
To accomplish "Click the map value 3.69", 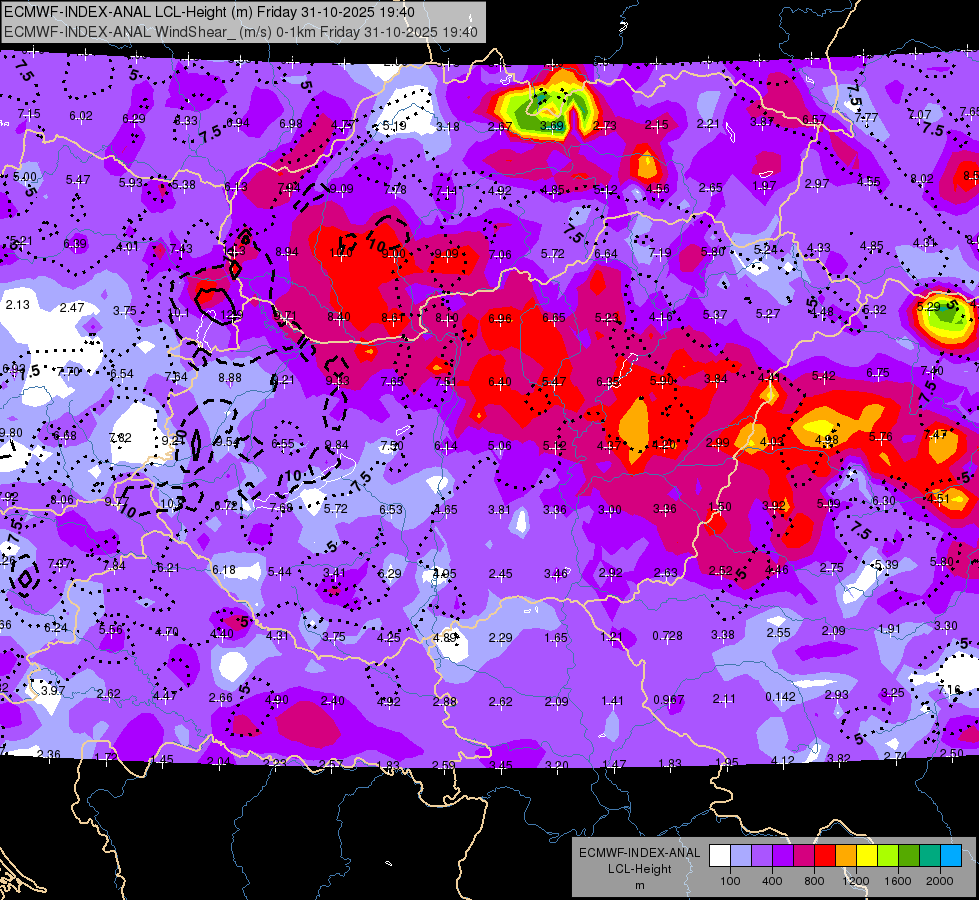I will pos(552,126).
